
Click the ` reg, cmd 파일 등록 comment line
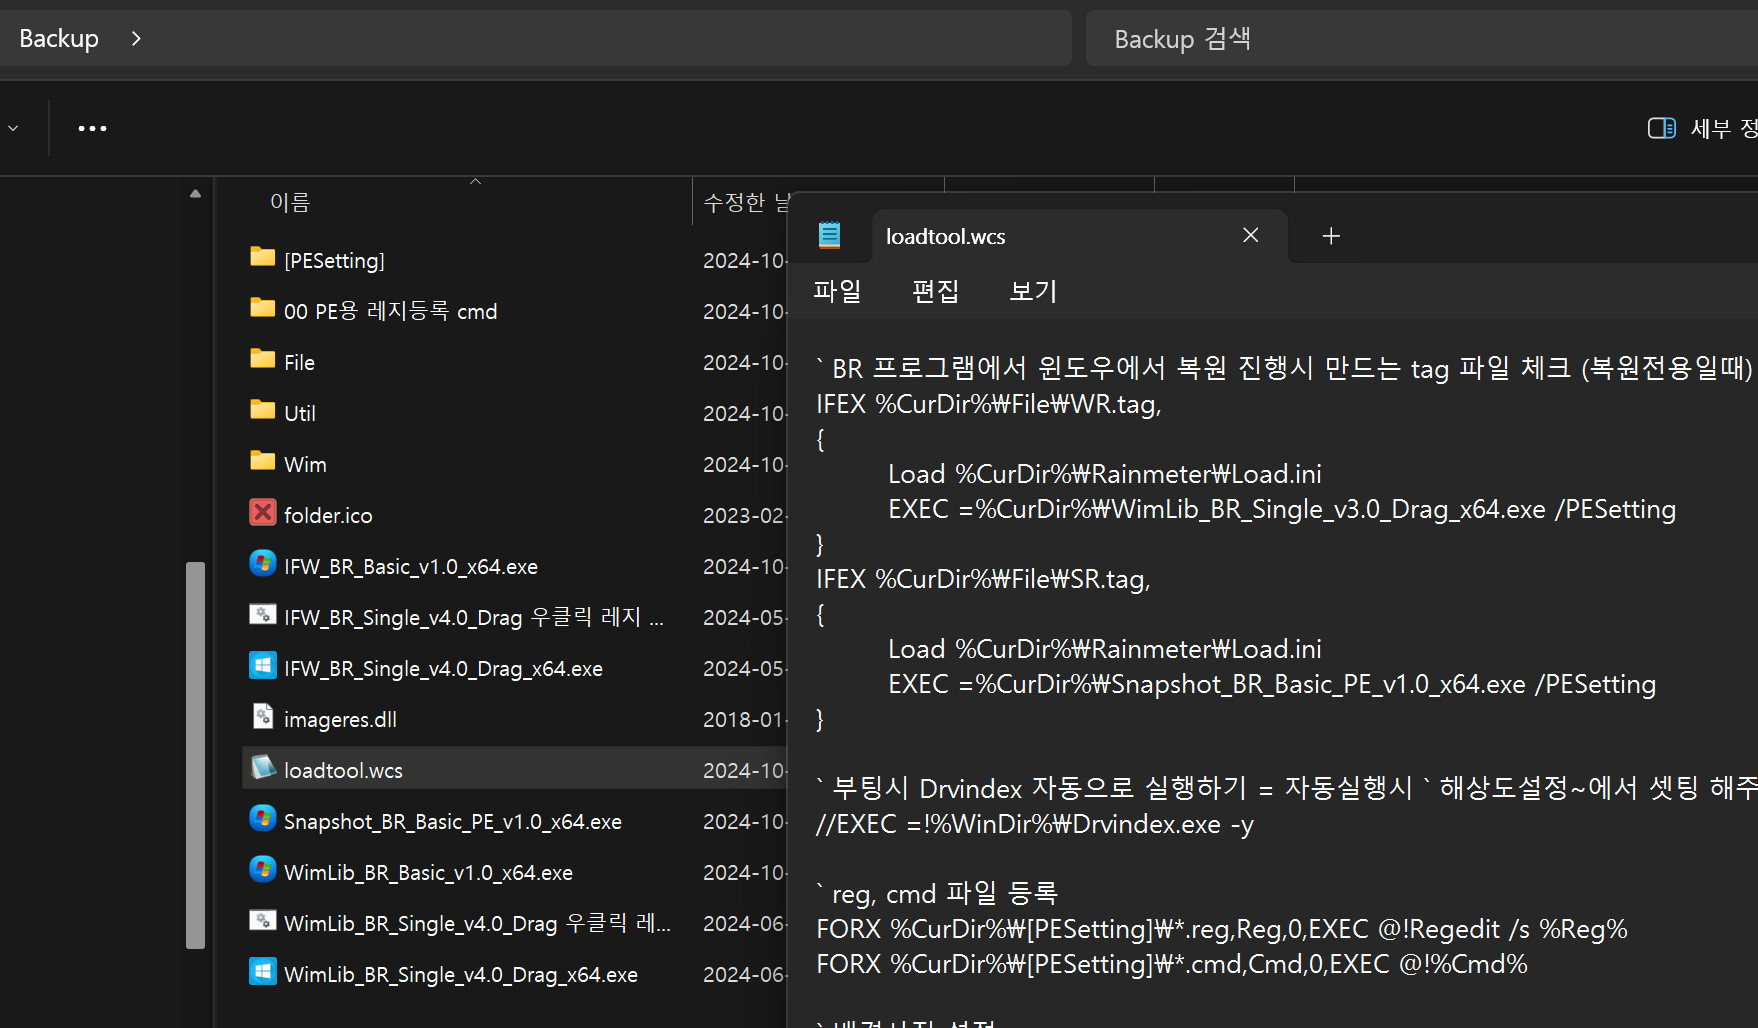click(937, 893)
